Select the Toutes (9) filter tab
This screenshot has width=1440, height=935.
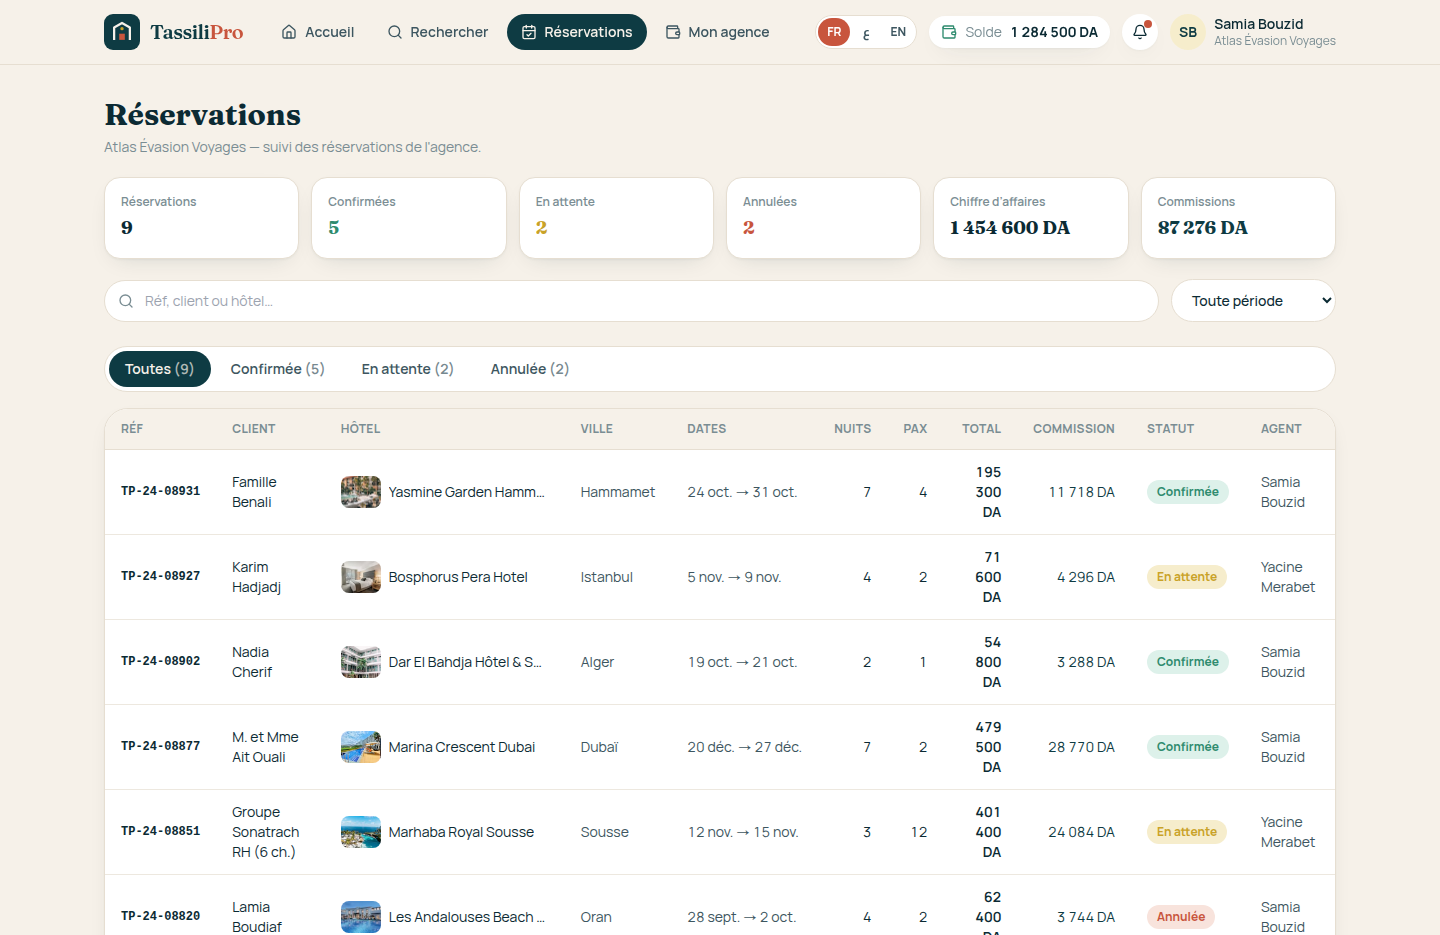click(160, 369)
